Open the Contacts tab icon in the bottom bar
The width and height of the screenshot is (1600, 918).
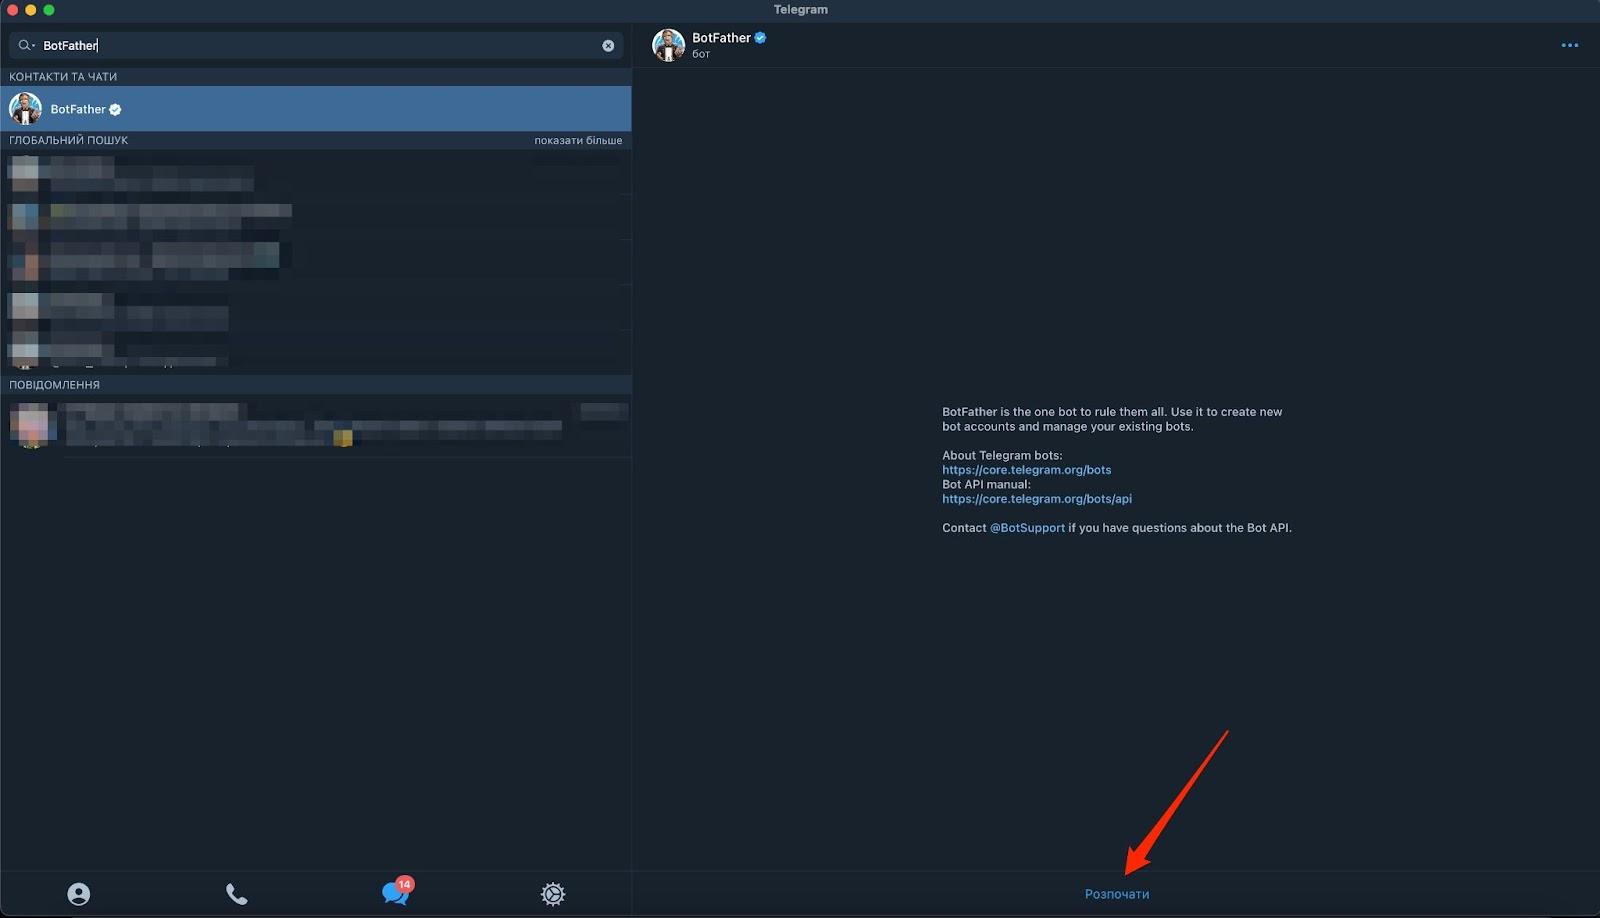click(78, 894)
